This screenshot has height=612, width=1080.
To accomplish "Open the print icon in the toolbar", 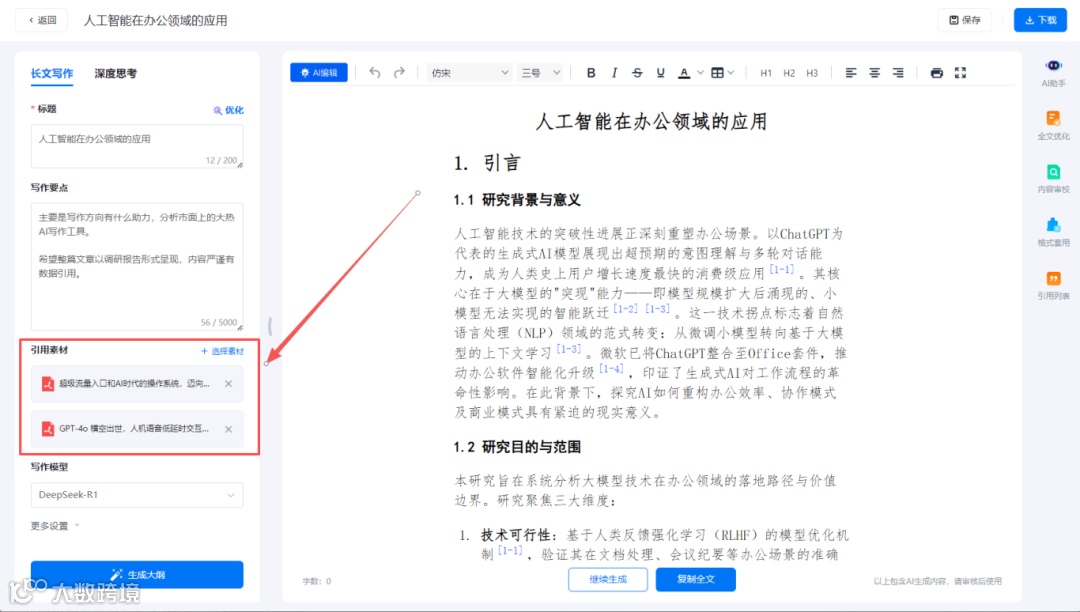I will click(935, 72).
